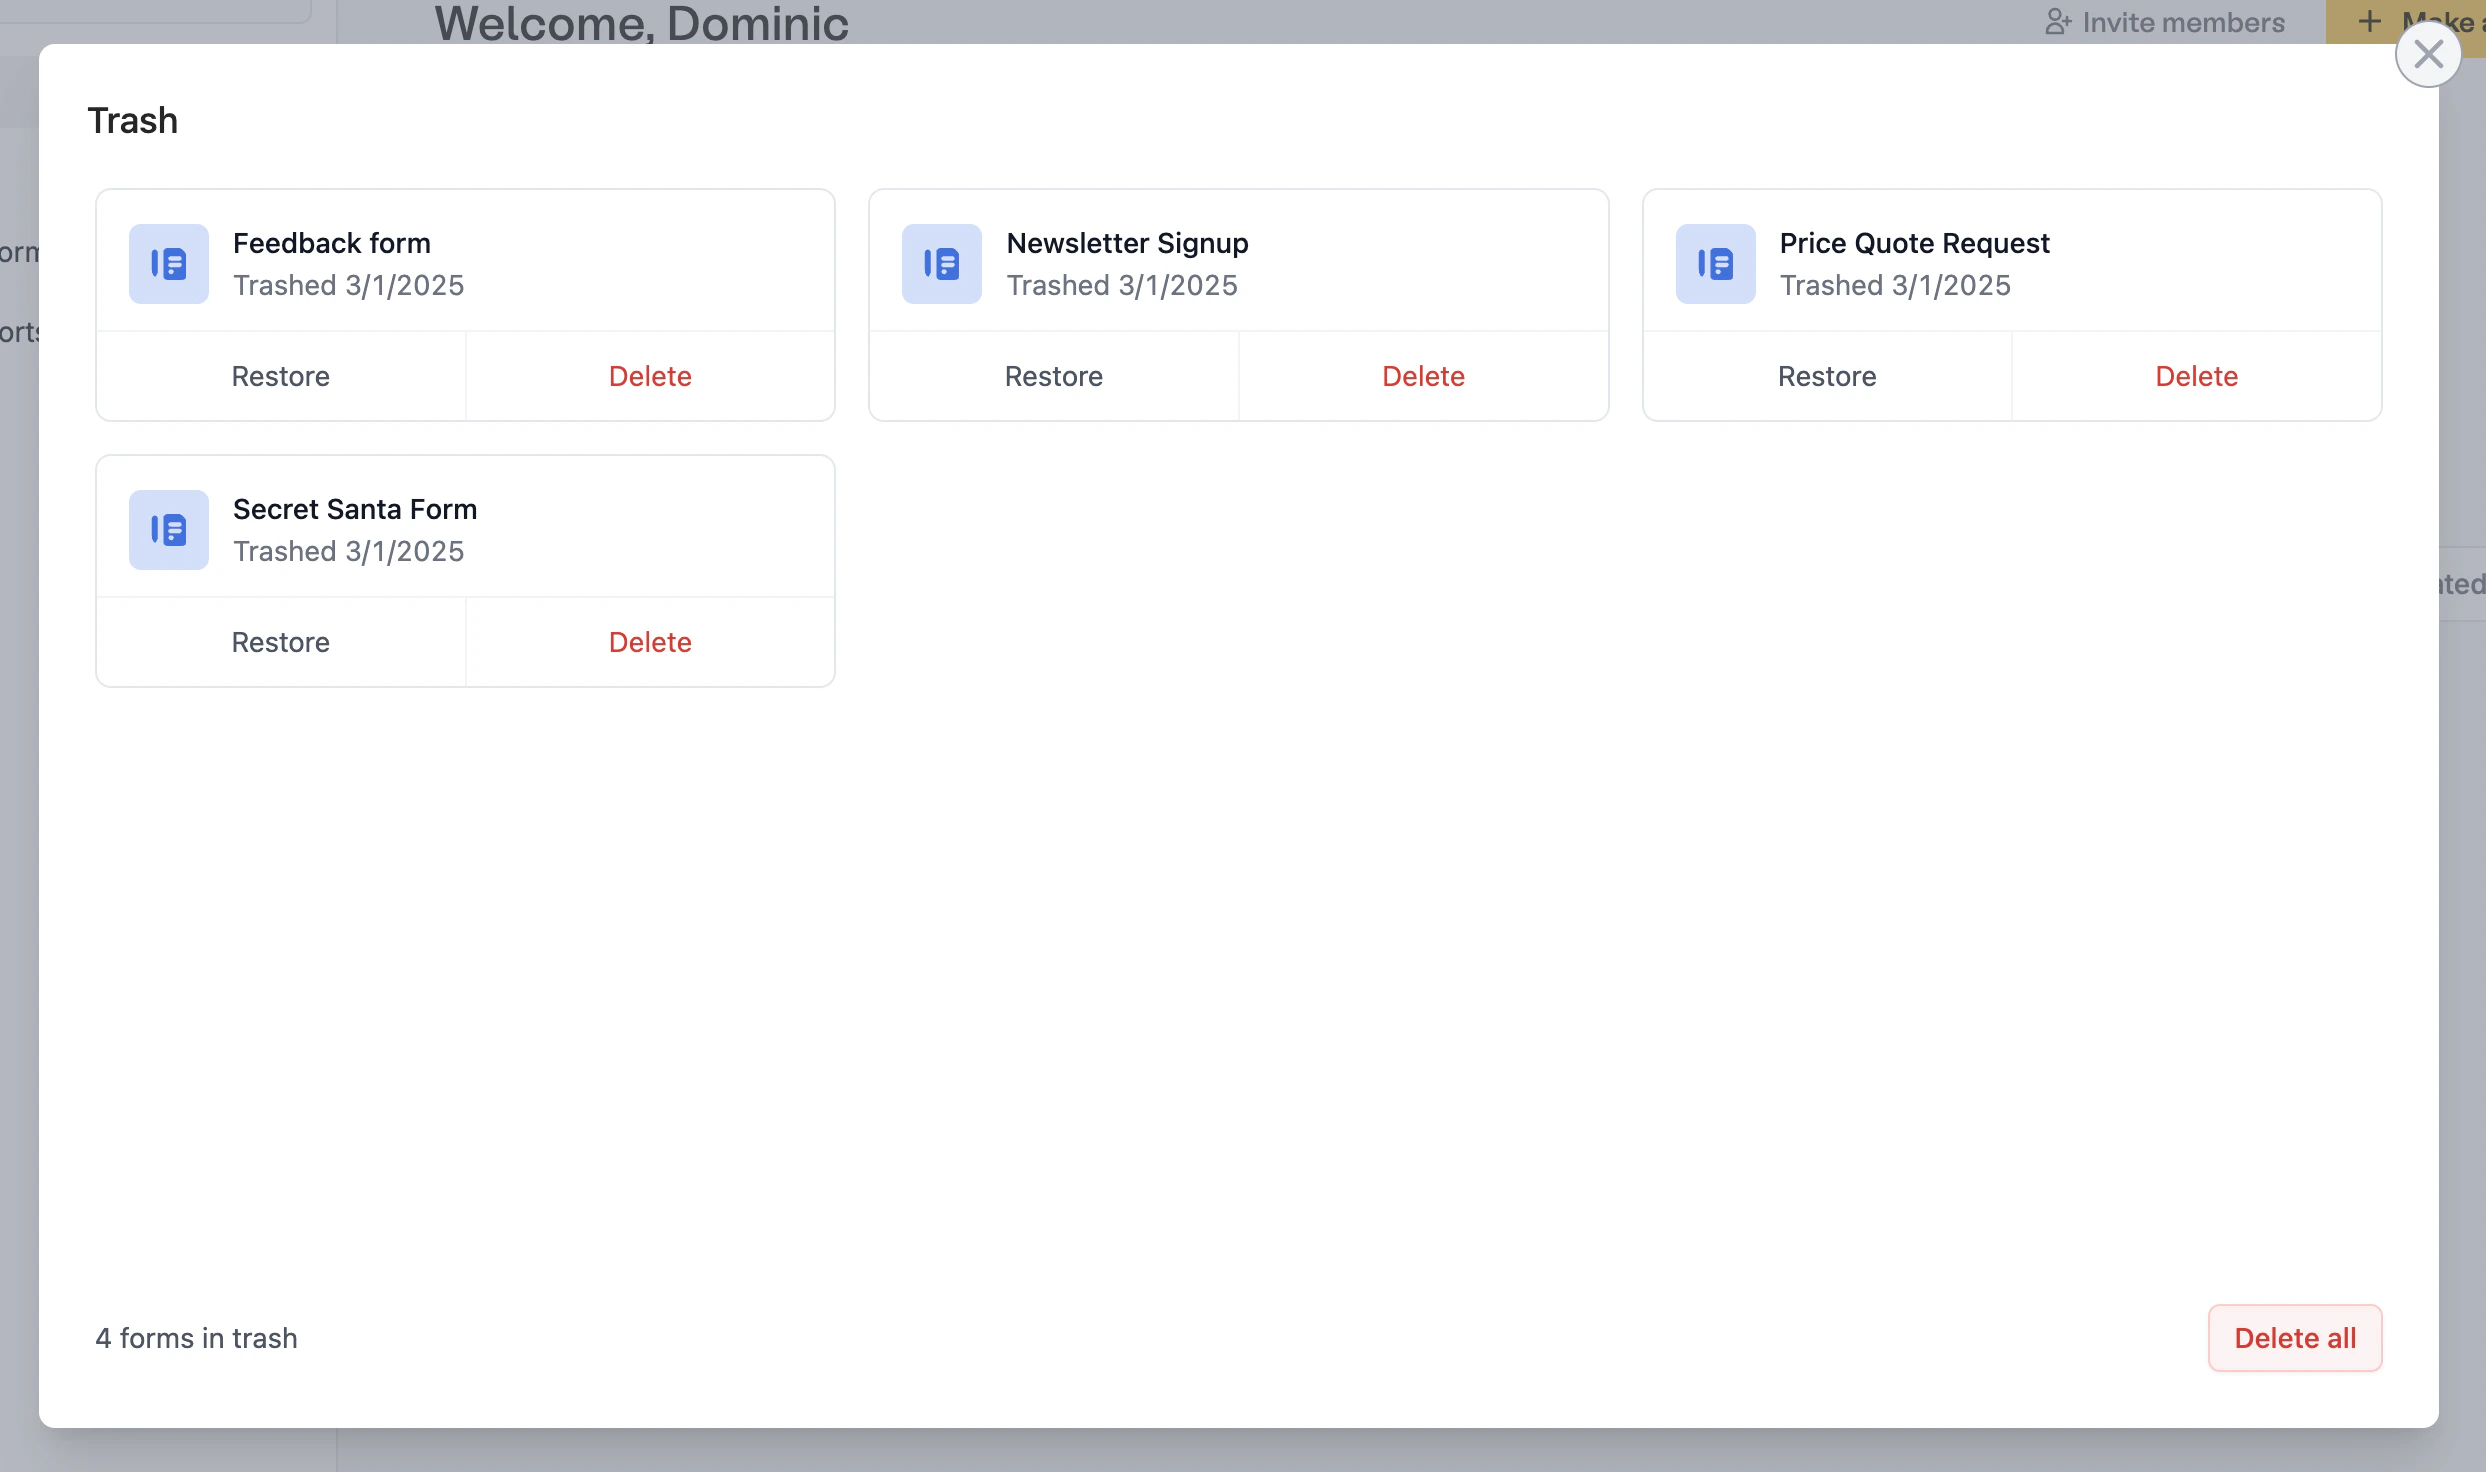Delete the Secret Santa Form
2486x1472 pixels.
650,642
